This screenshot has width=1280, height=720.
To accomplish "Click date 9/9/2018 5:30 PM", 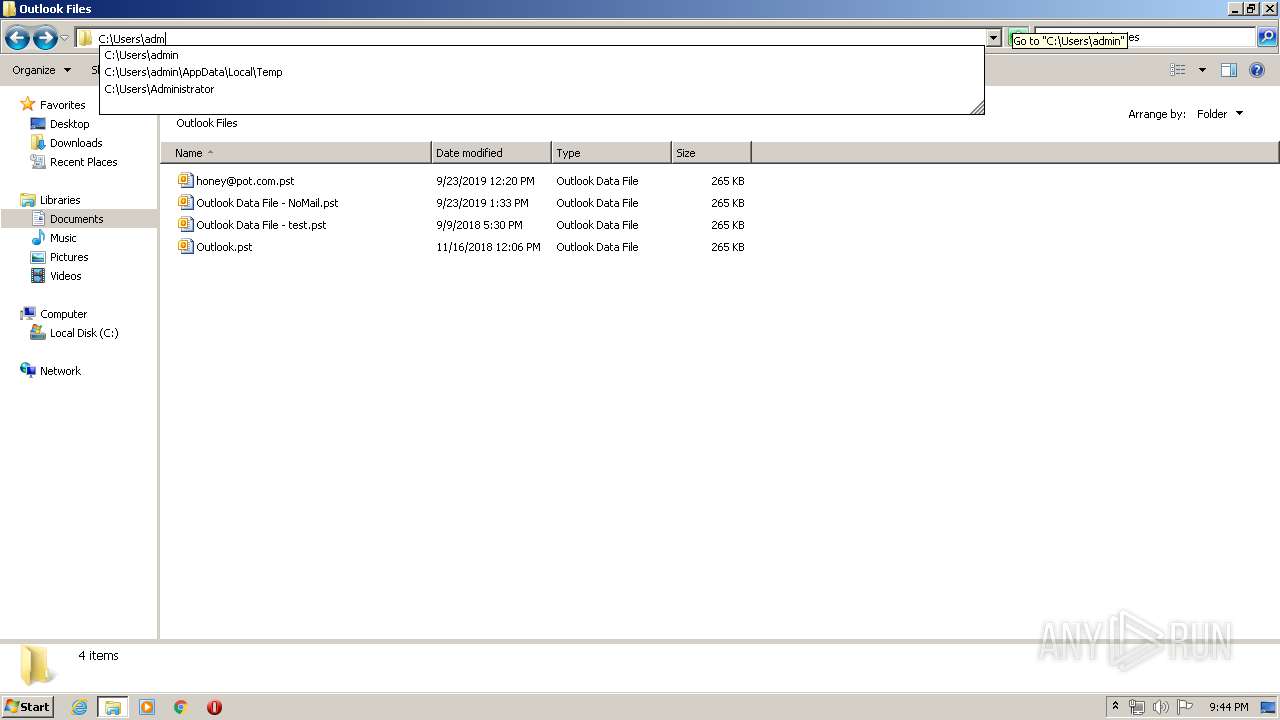I will pos(479,225).
